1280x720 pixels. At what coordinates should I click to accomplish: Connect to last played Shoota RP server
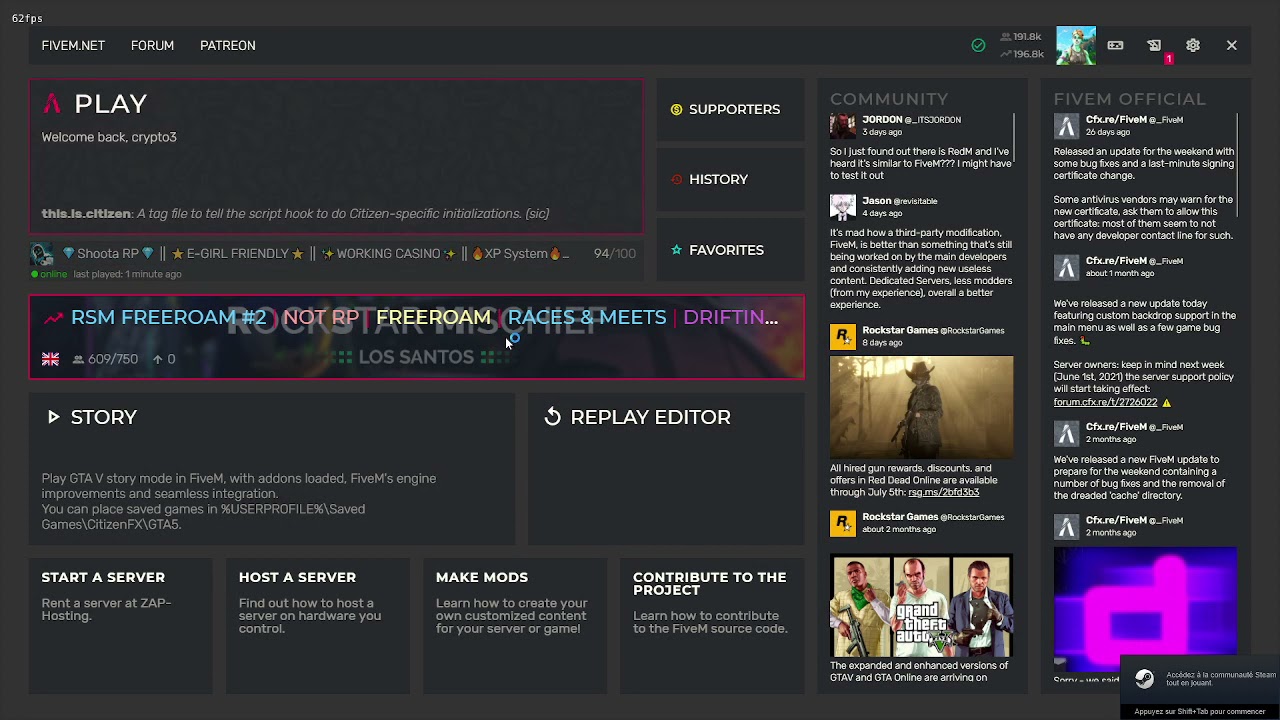[x=336, y=261]
